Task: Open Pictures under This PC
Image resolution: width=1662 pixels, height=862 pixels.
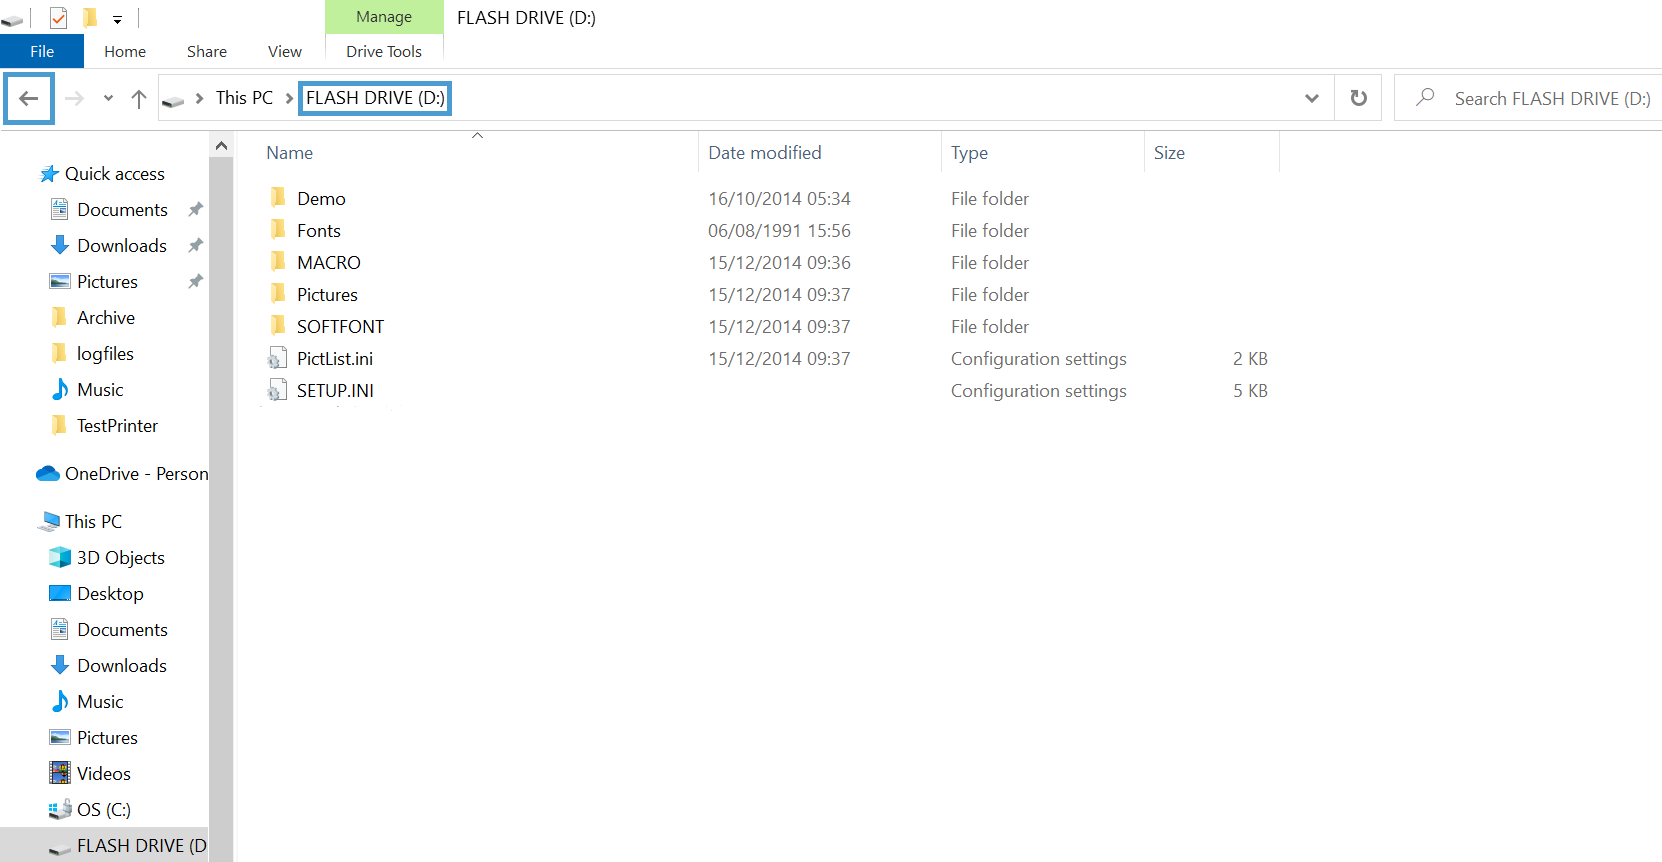Action: click(x=107, y=737)
